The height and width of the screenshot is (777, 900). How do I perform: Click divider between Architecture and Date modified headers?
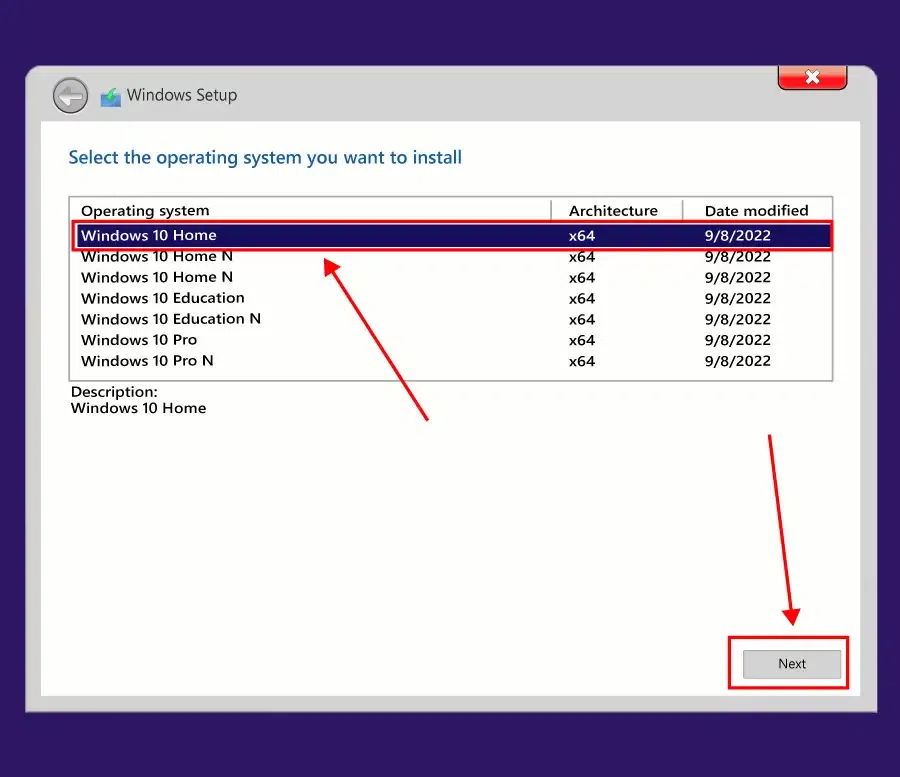point(683,211)
